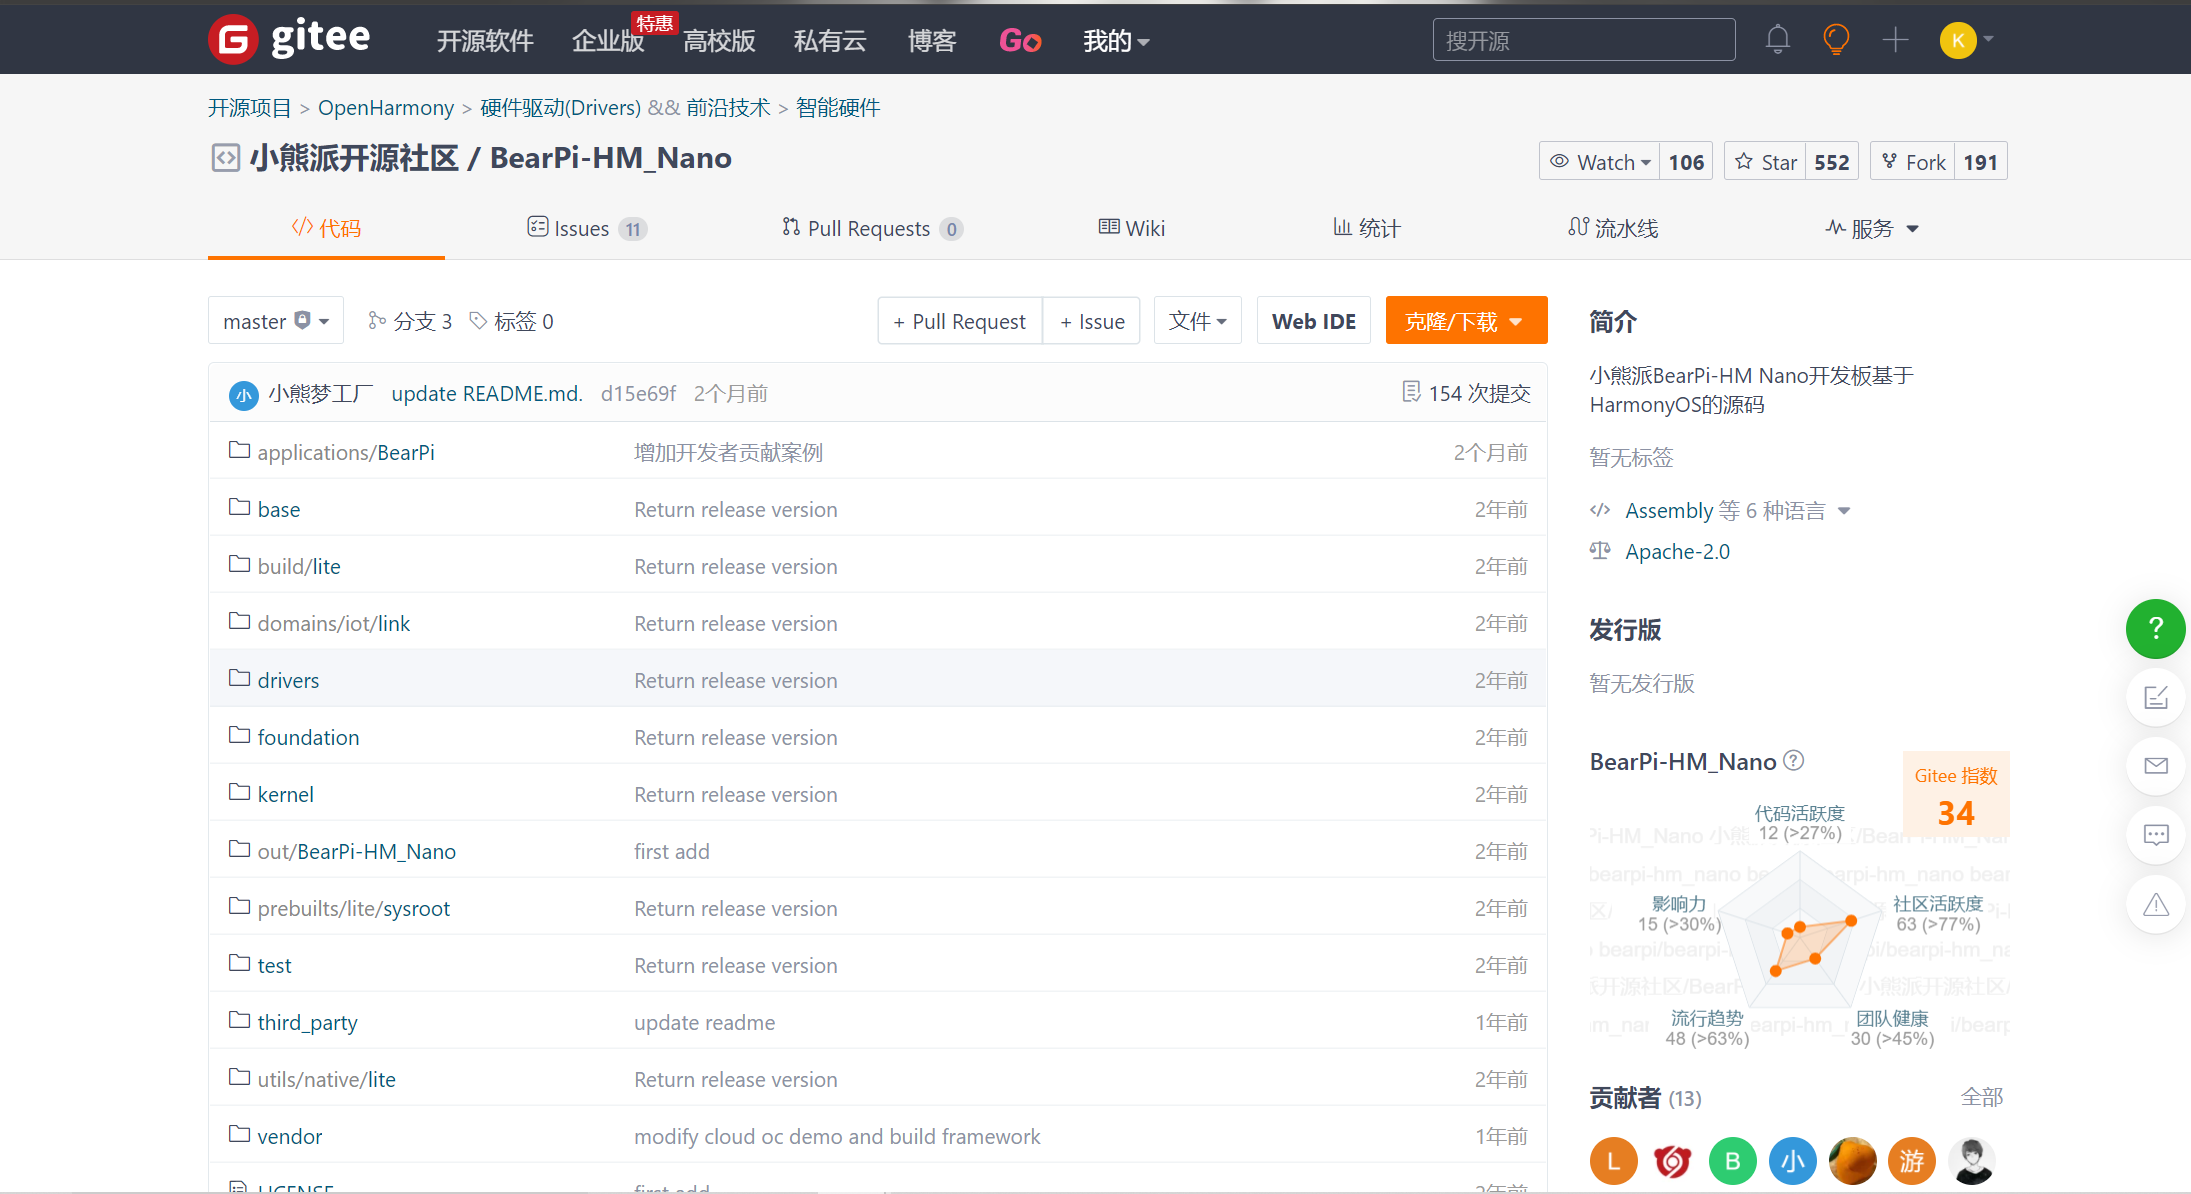Screen dimensions: 2191x1194
Task: Click the + Pull Request button
Action: 960,320
